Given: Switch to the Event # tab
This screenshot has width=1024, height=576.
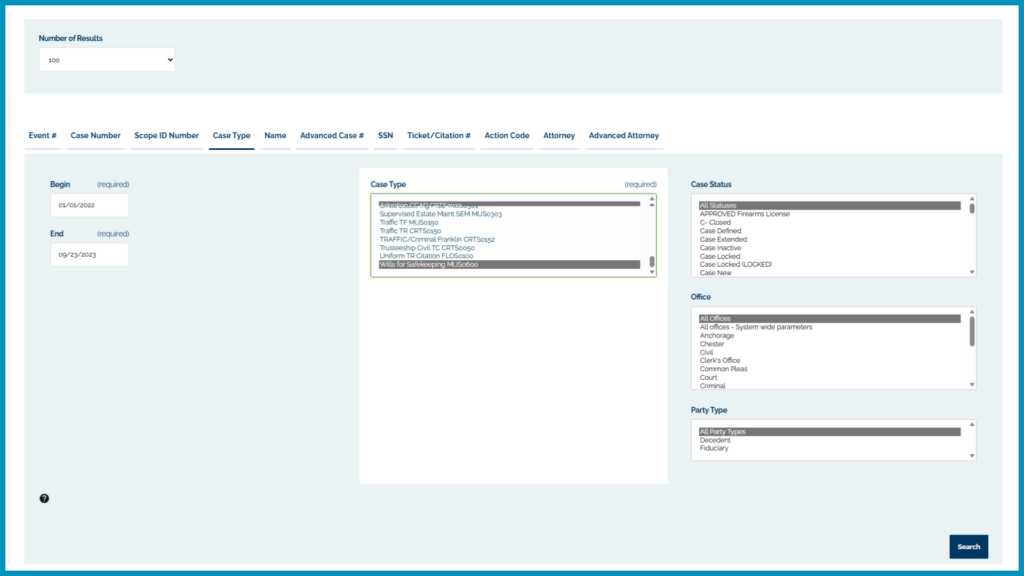Looking at the screenshot, I should [x=42, y=136].
